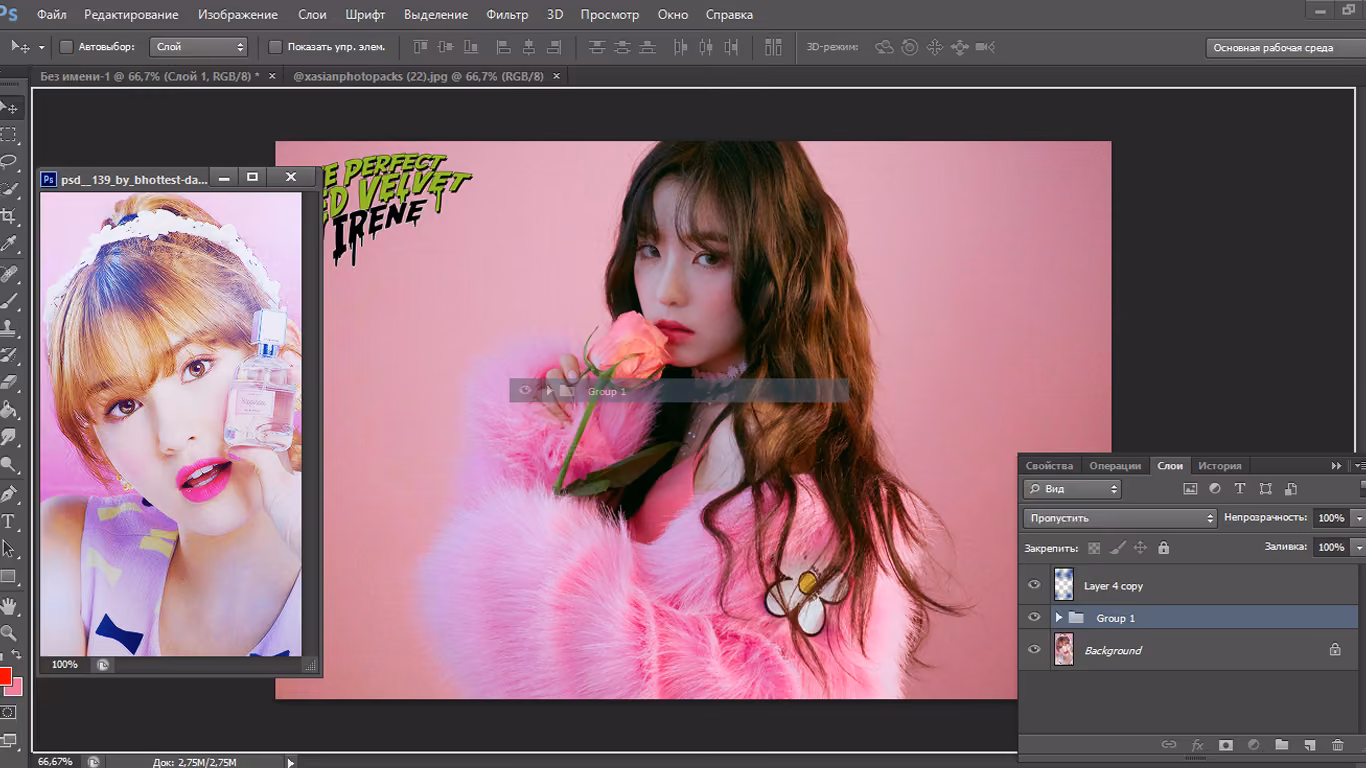This screenshot has height=768, width=1366.
Task: Open the Изображение menu
Action: [238, 15]
